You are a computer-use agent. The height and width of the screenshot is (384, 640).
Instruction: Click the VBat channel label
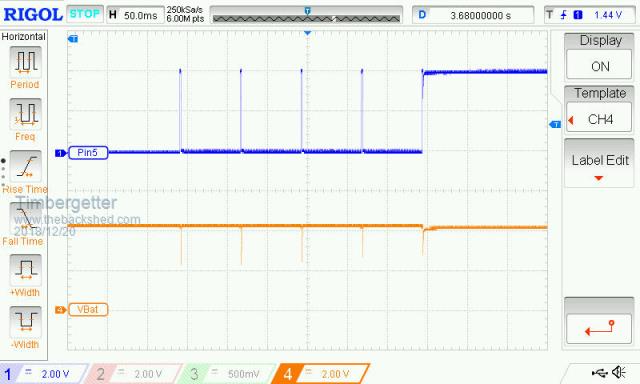coord(88,310)
